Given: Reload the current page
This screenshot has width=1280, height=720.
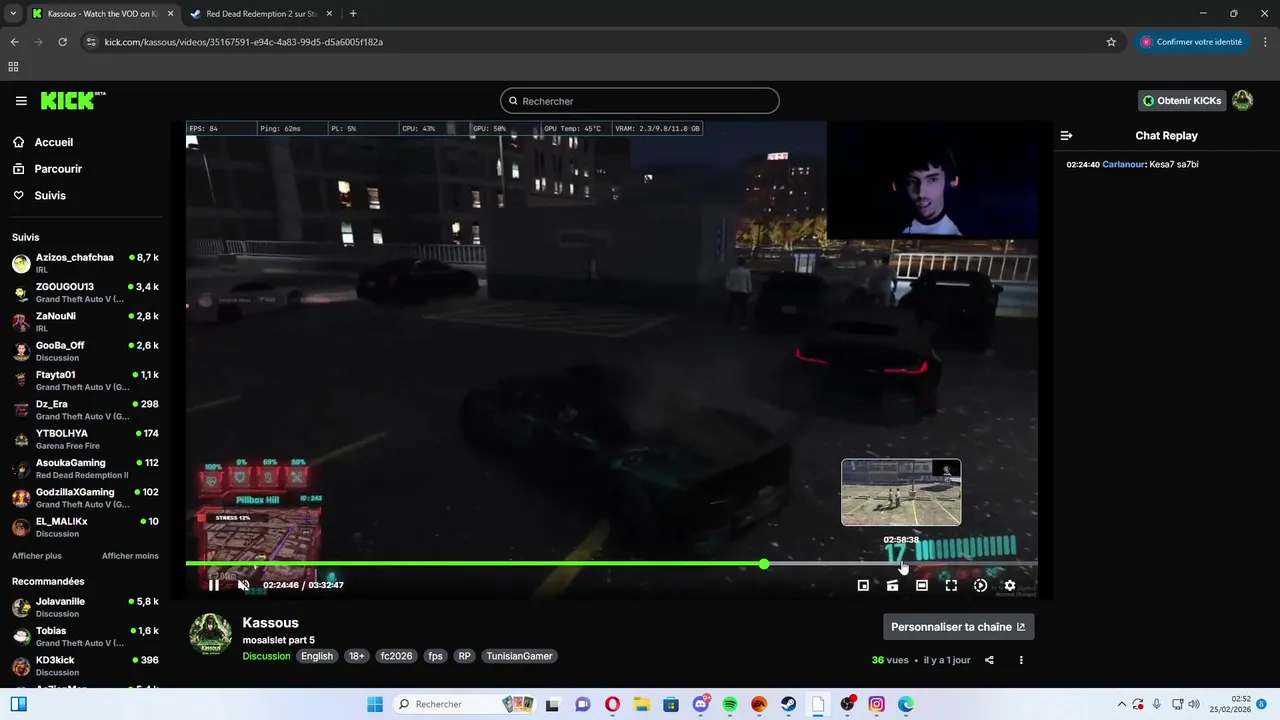Looking at the screenshot, I should (62, 42).
